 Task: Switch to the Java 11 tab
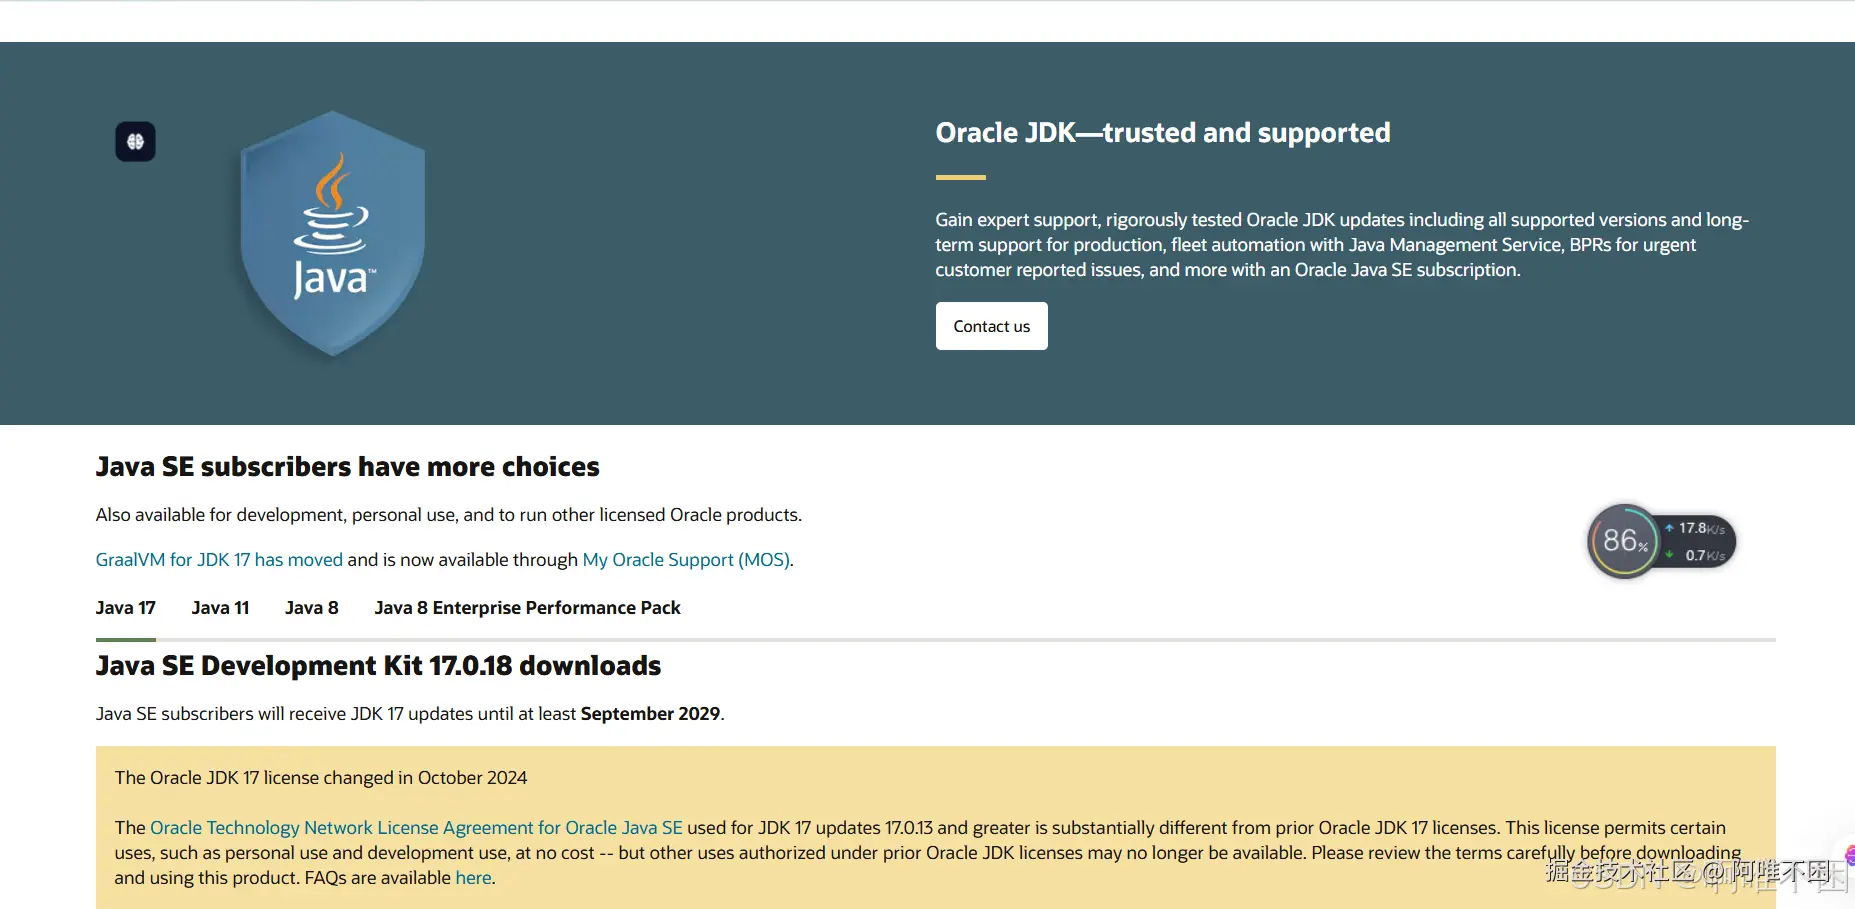220,608
